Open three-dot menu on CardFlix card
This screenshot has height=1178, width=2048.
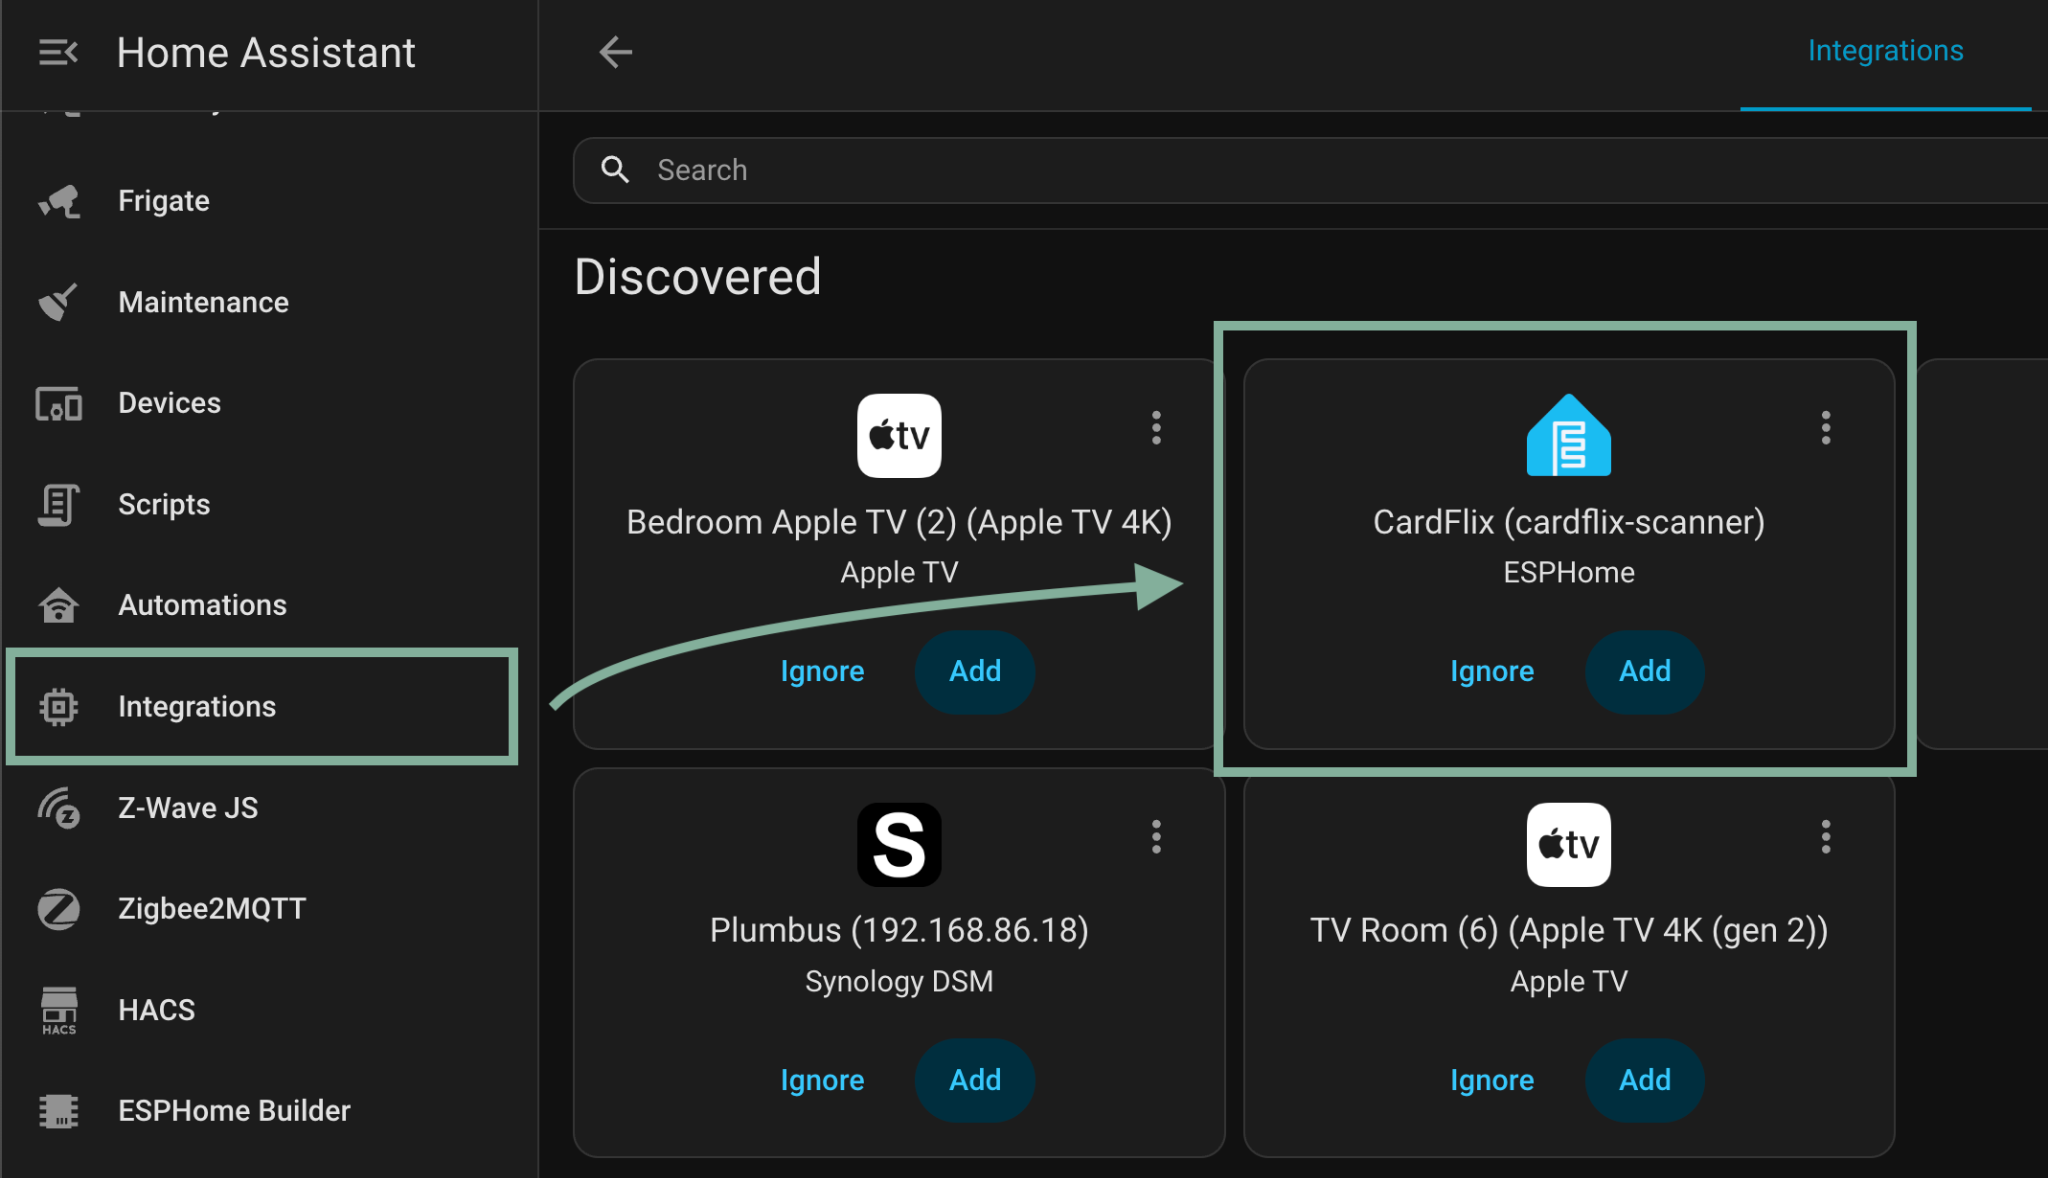pyautogui.click(x=1825, y=428)
